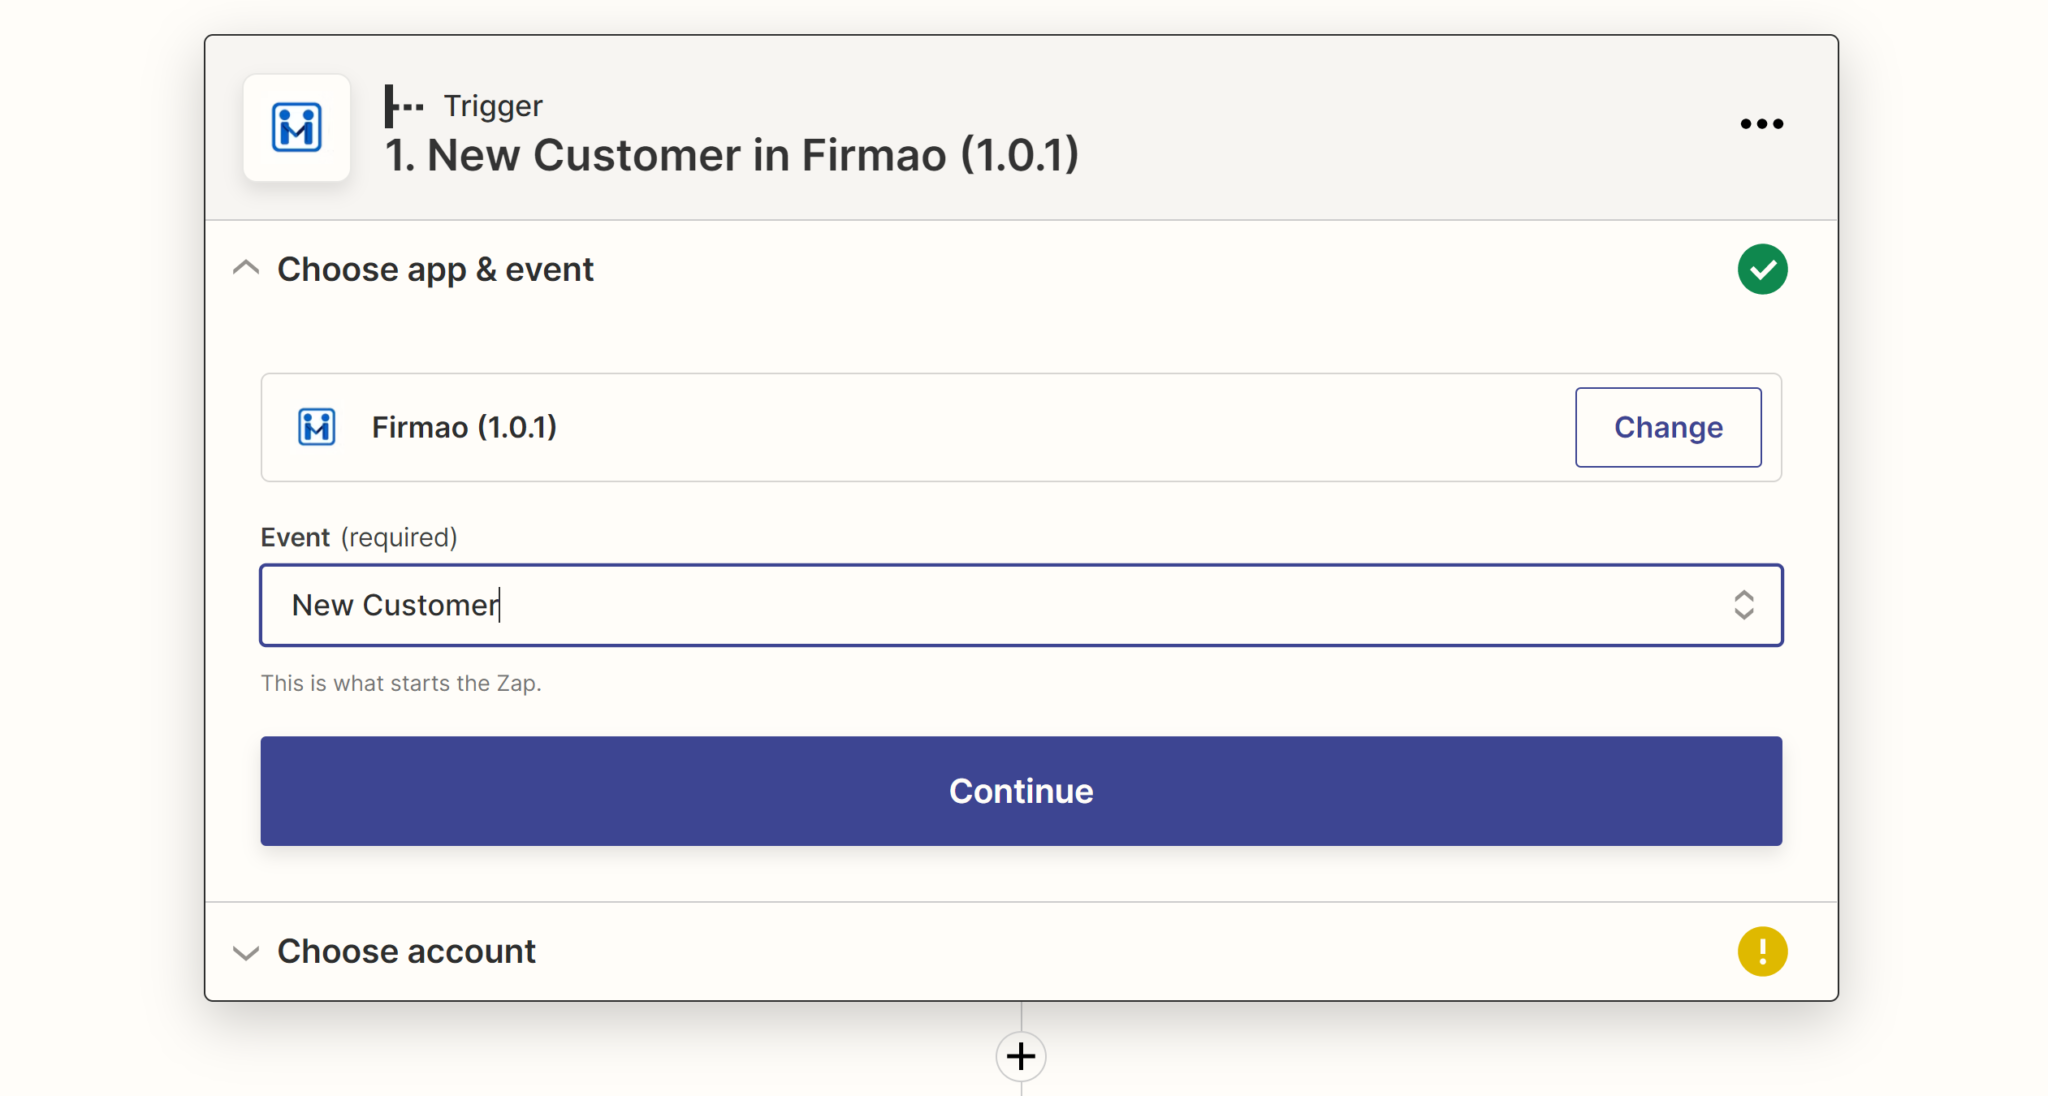The width and height of the screenshot is (2048, 1096).
Task: Click the yellow warning icon for Choose account
Action: click(1762, 951)
